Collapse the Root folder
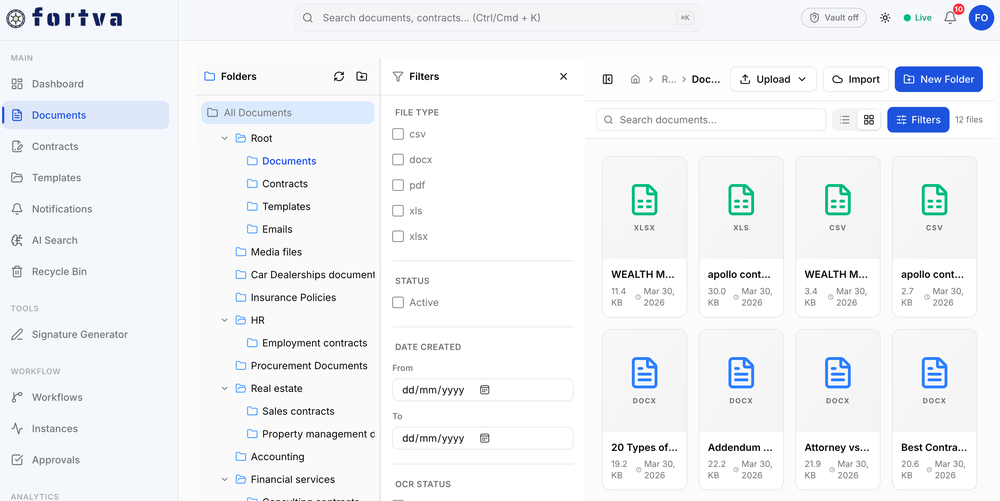Viewport: 1000px width, 501px height. [x=224, y=138]
